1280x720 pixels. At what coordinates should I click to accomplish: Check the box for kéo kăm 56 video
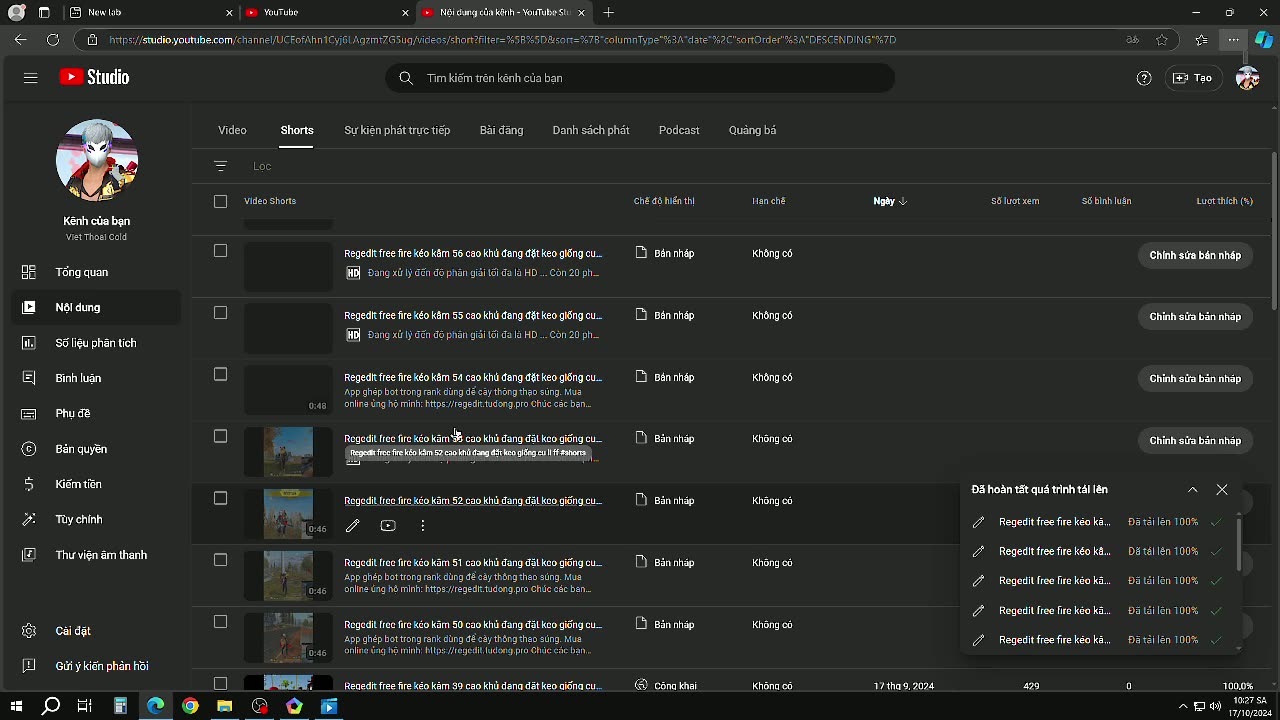point(221,251)
